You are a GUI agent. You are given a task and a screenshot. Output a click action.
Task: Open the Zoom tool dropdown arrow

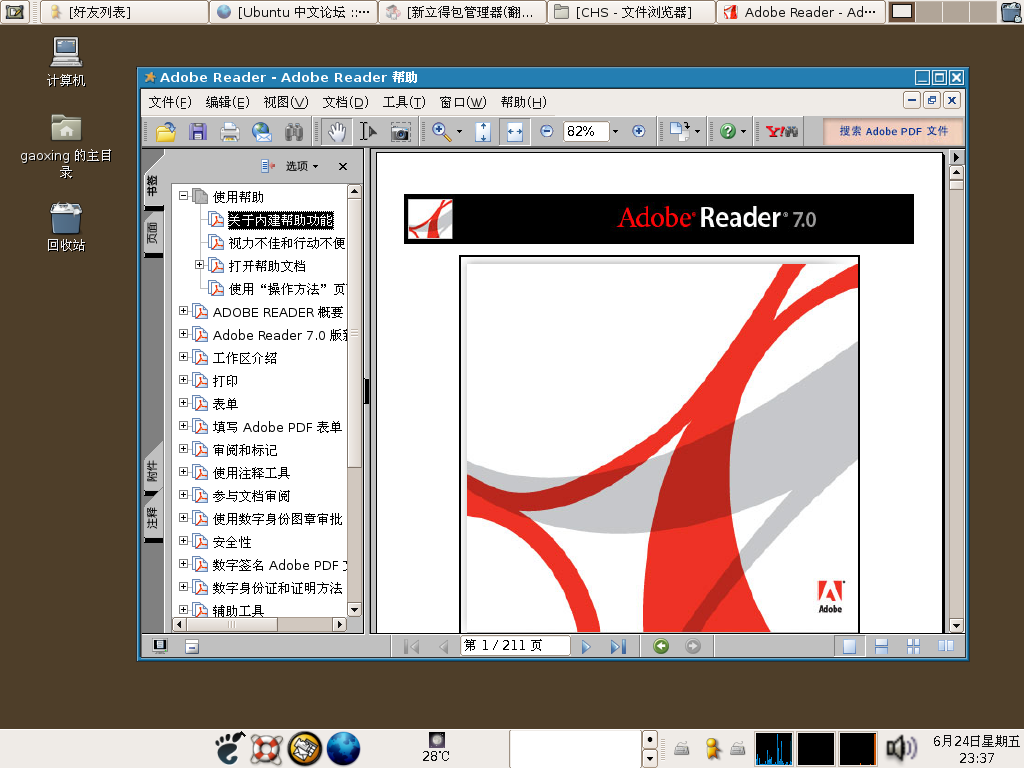pyautogui.click(x=459, y=132)
